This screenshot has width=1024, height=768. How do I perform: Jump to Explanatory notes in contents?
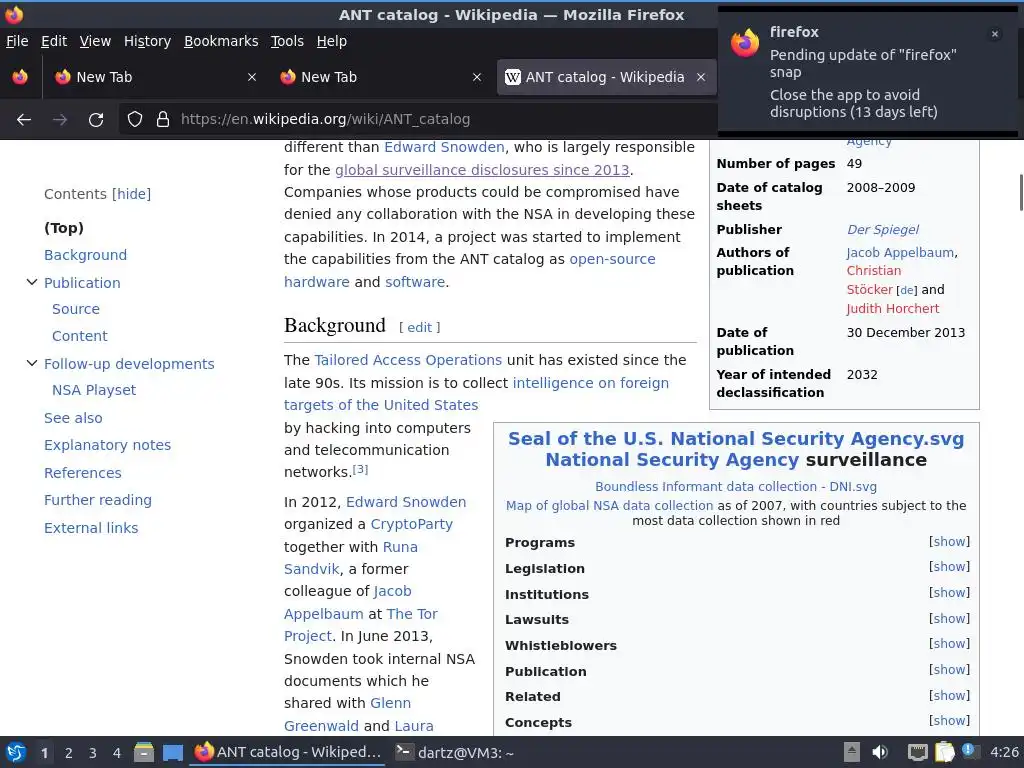(107, 445)
